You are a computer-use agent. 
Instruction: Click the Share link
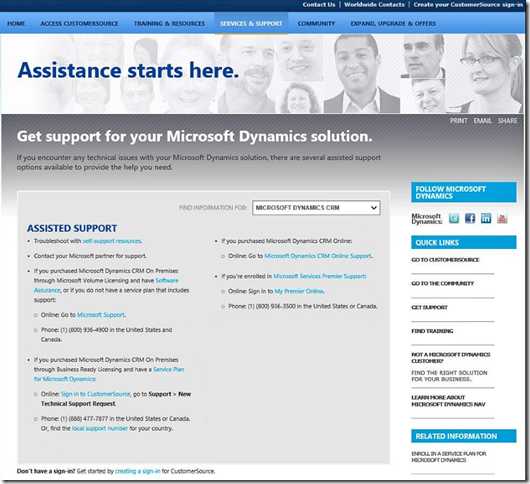tap(507, 121)
